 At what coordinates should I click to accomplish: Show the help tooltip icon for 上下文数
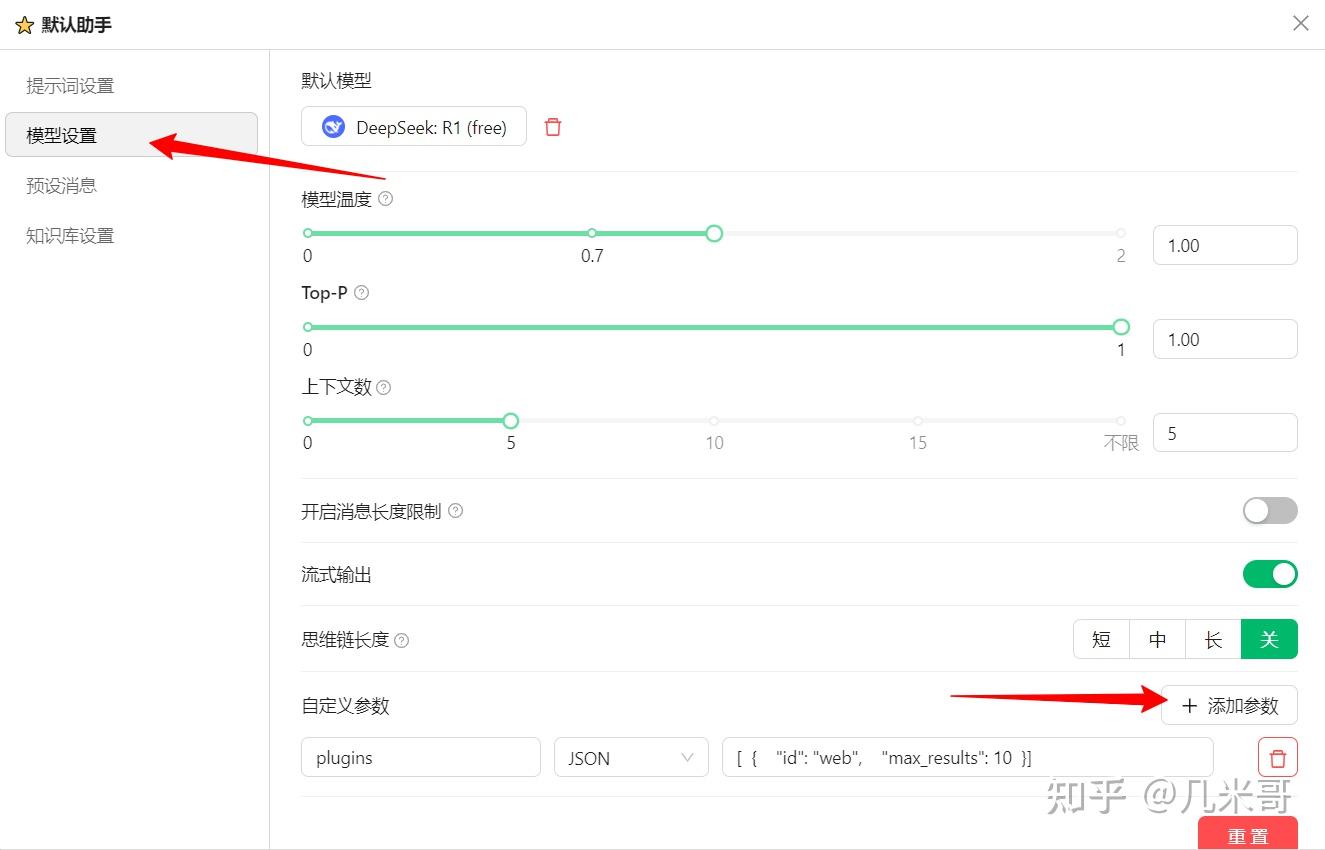[384, 387]
